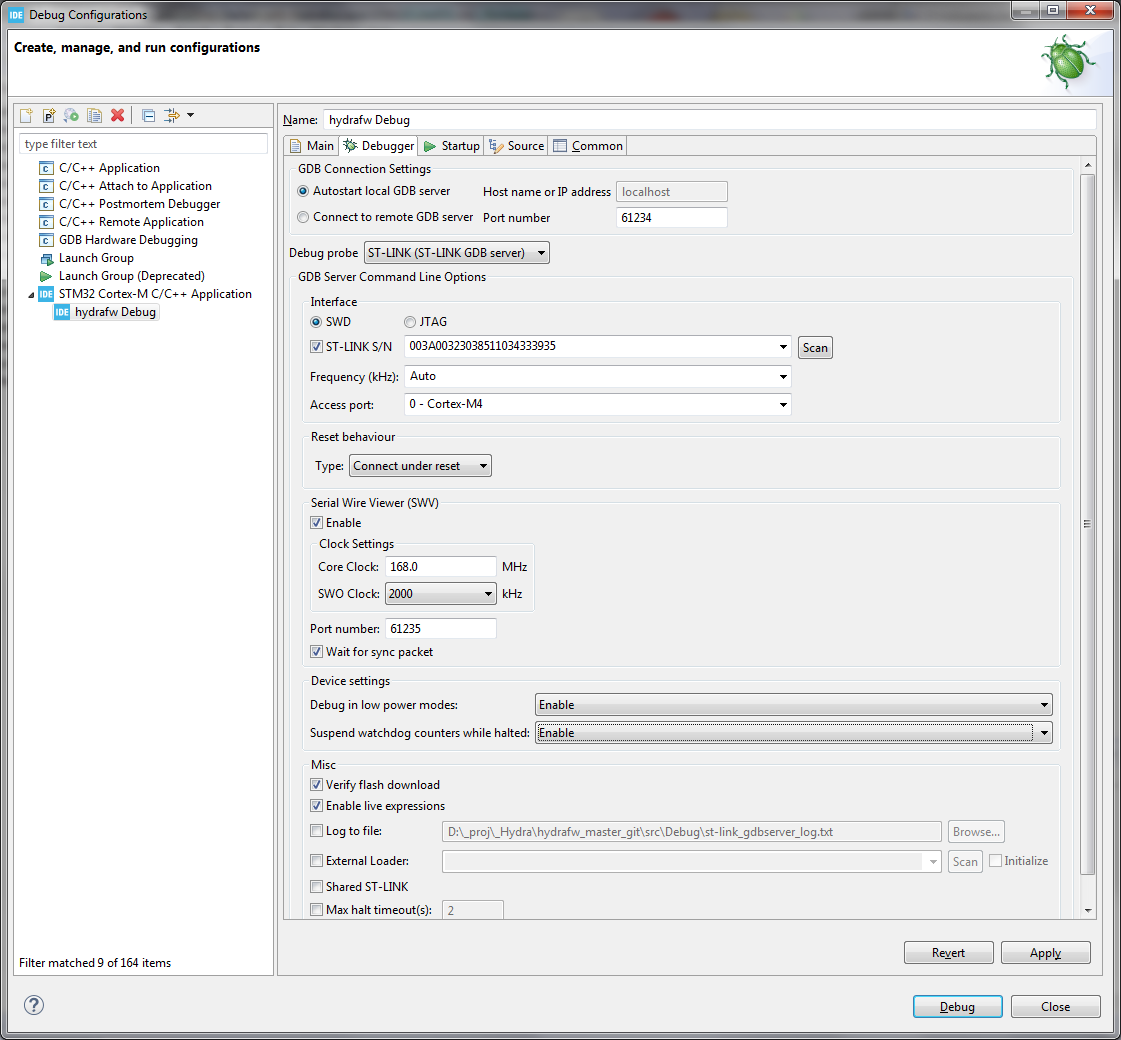
Task: Collapse all items in the configuration tree
Action: pyautogui.click(x=147, y=115)
